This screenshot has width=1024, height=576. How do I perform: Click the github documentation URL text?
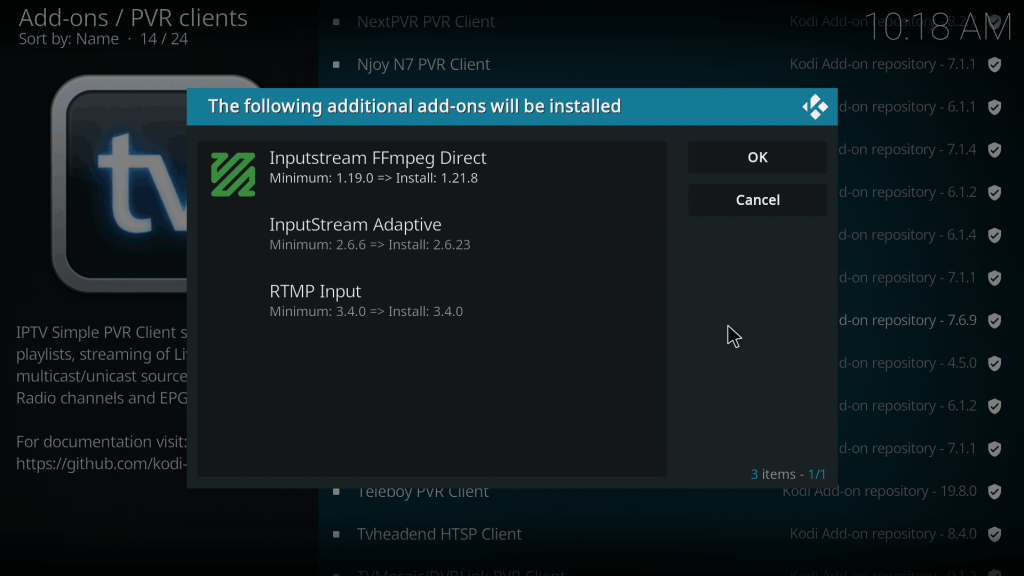[101, 464]
